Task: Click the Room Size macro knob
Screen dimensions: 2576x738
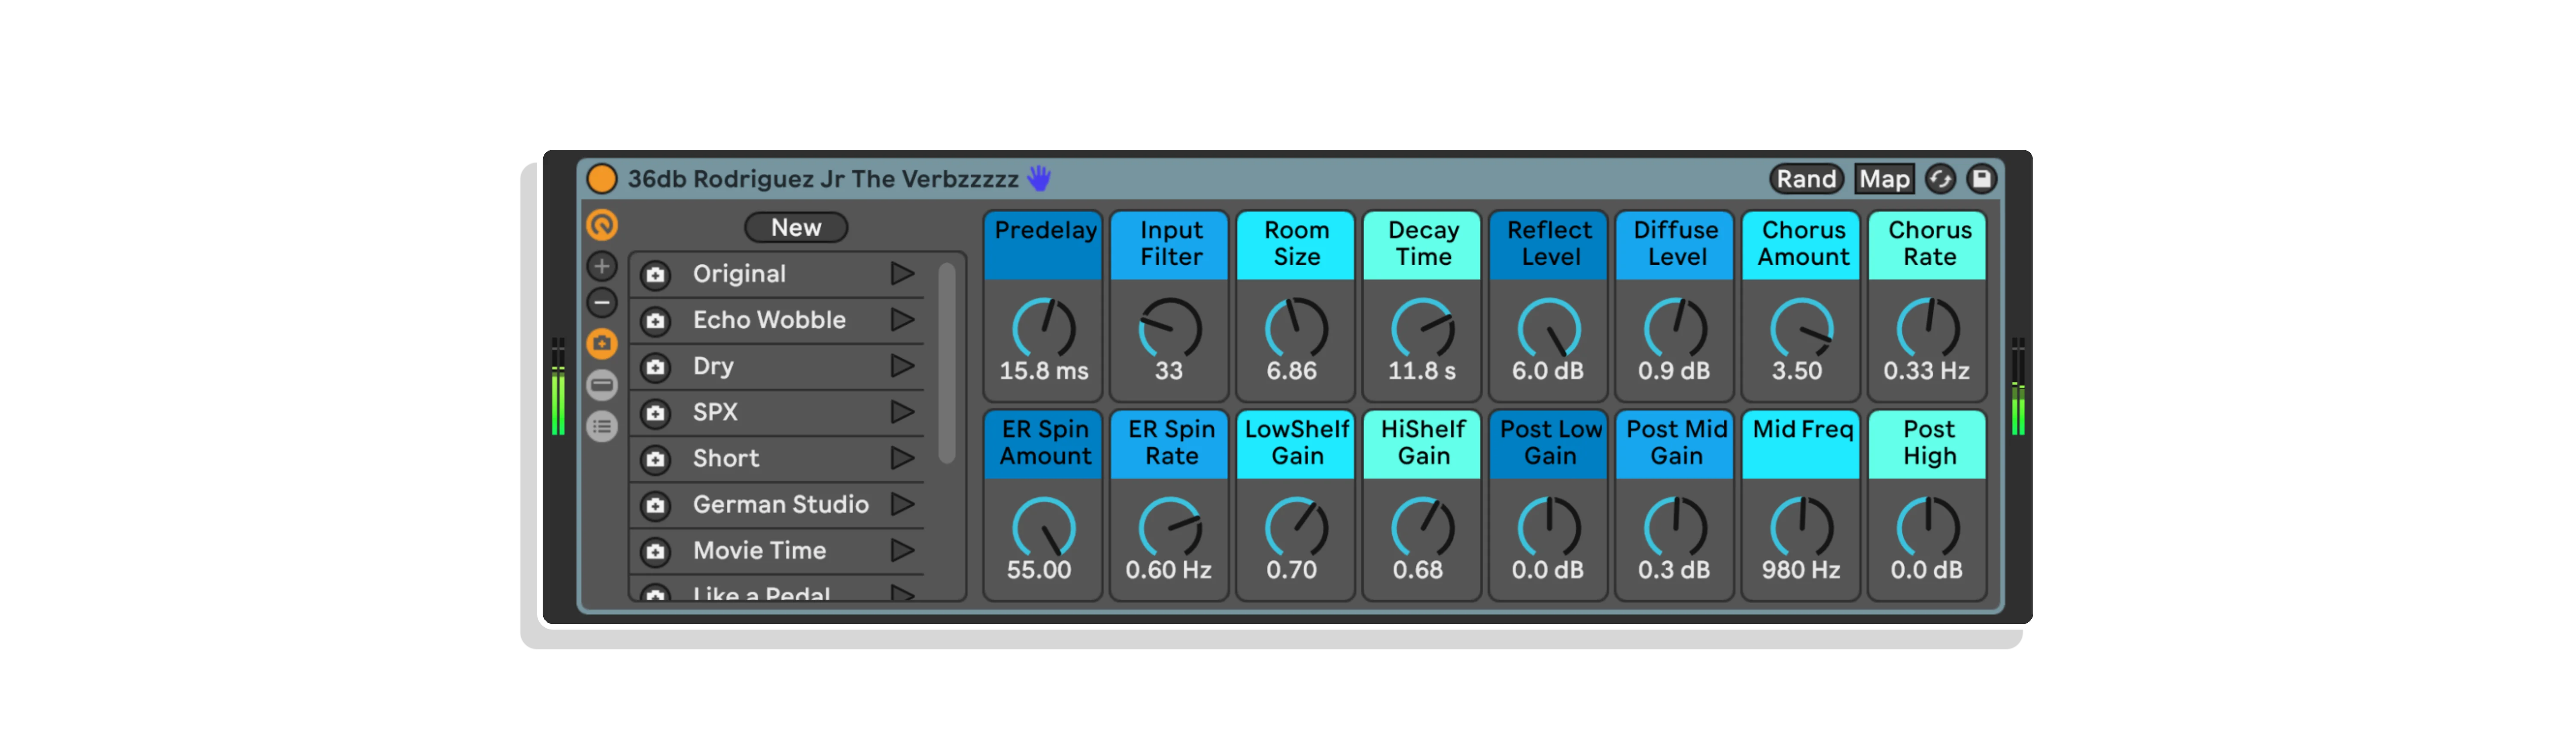Action: [1296, 328]
